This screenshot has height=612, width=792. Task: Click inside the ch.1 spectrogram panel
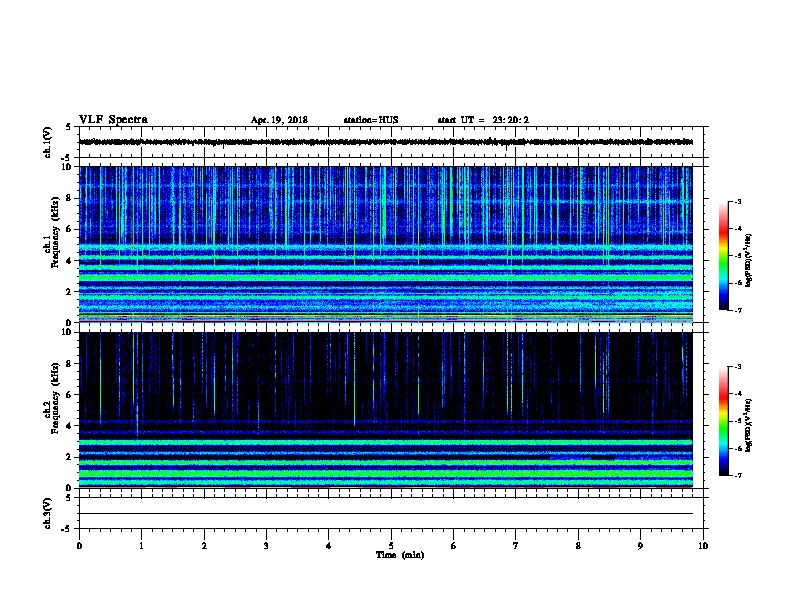coord(386,244)
